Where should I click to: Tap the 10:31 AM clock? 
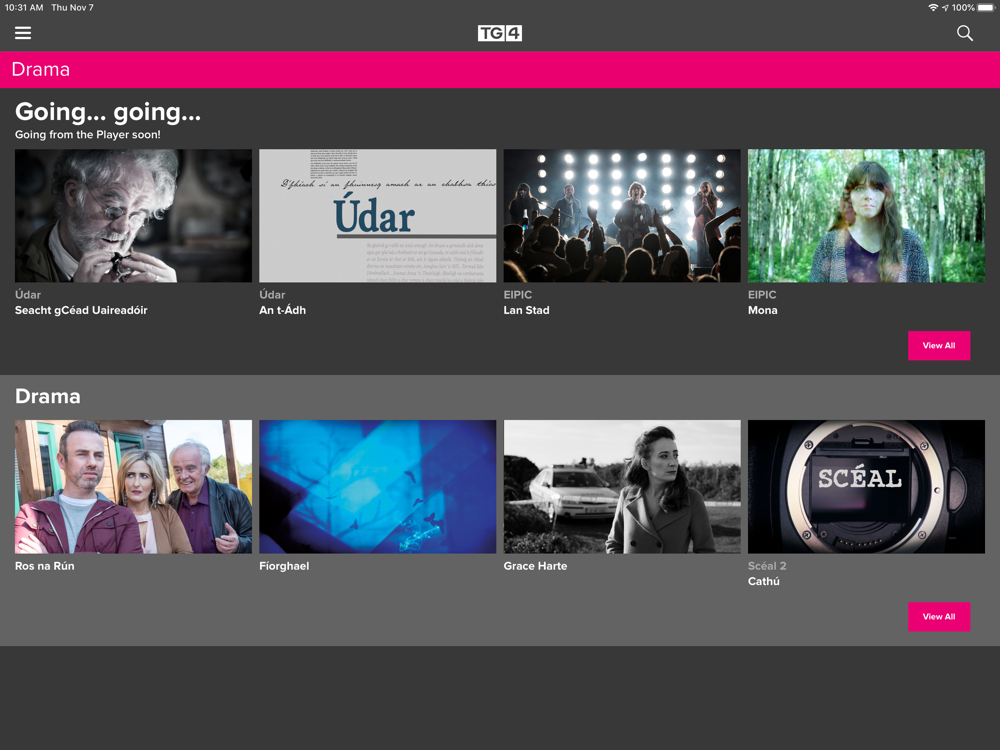coord(24,8)
